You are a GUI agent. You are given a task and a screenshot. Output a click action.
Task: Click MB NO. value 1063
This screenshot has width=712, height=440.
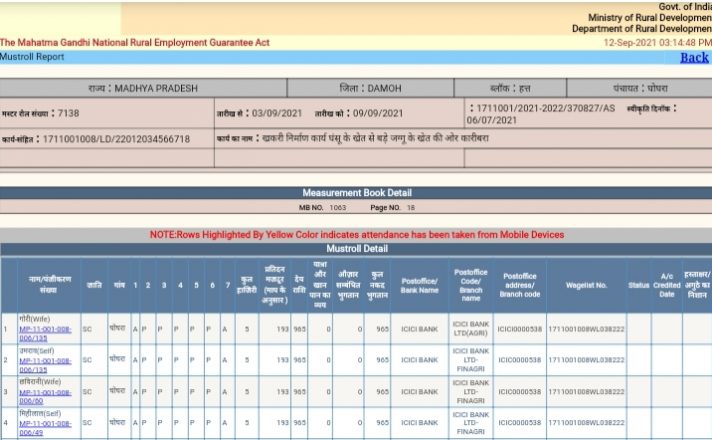coord(338,208)
